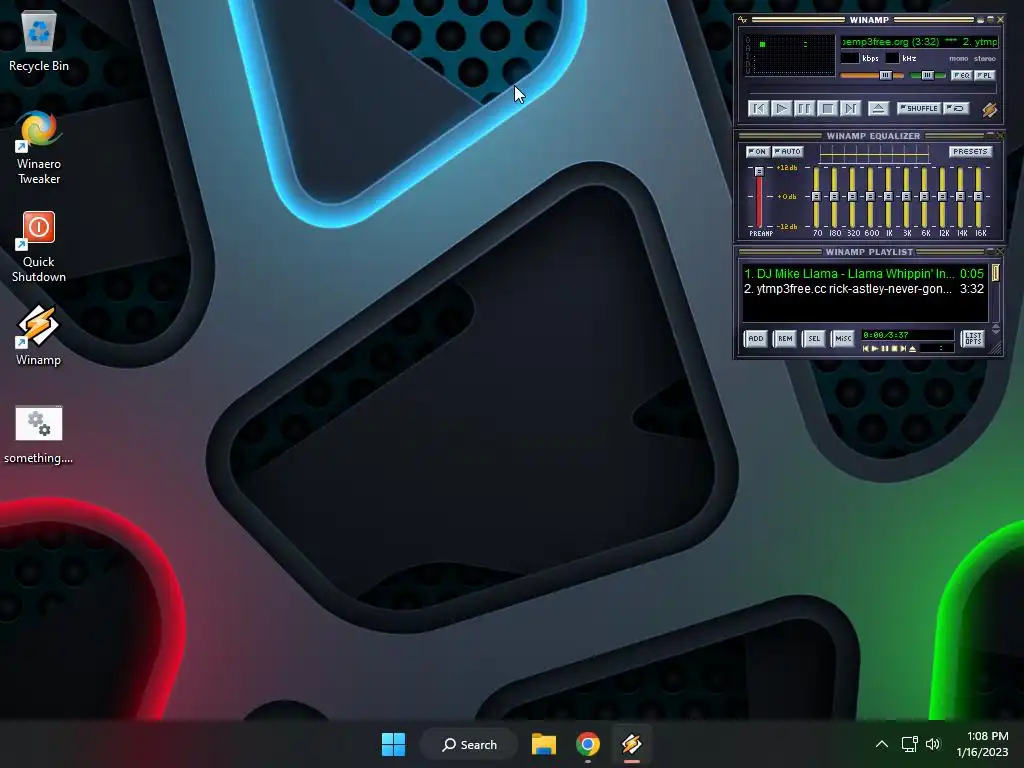Open playlist SEL menu
This screenshot has height=768, width=1024.
[x=814, y=338]
